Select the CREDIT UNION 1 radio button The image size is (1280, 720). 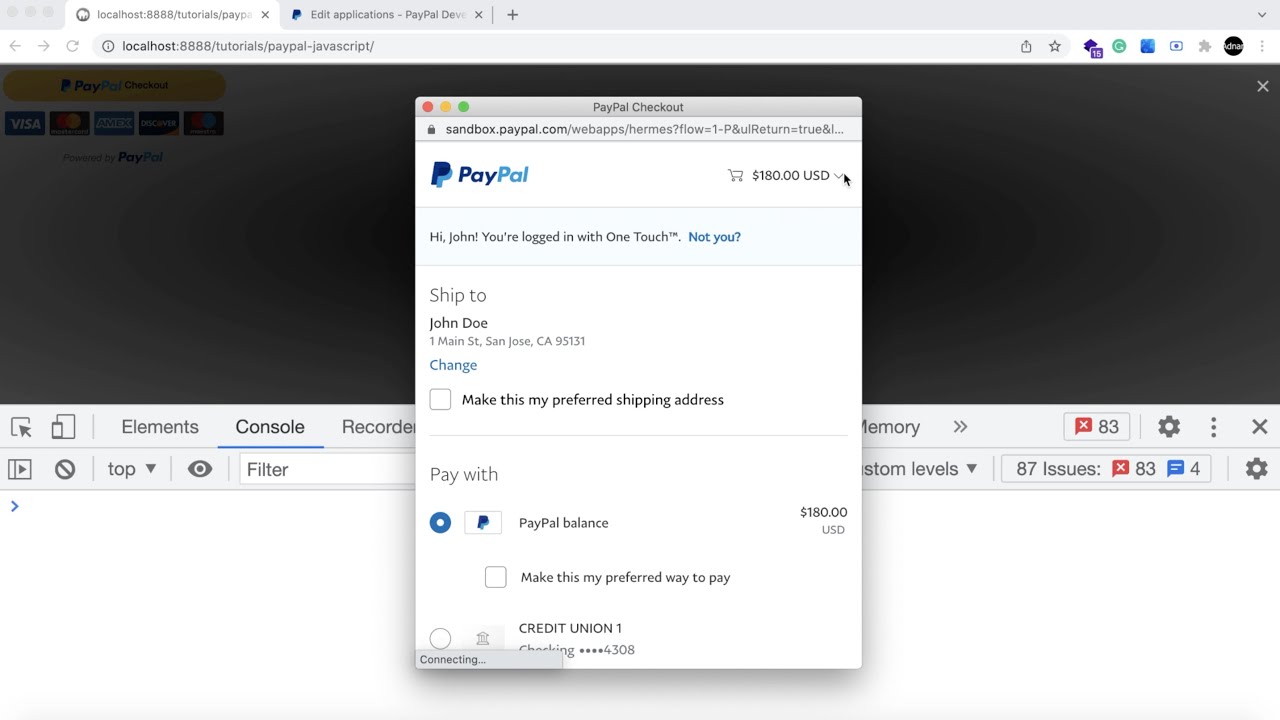pyautogui.click(x=440, y=638)
